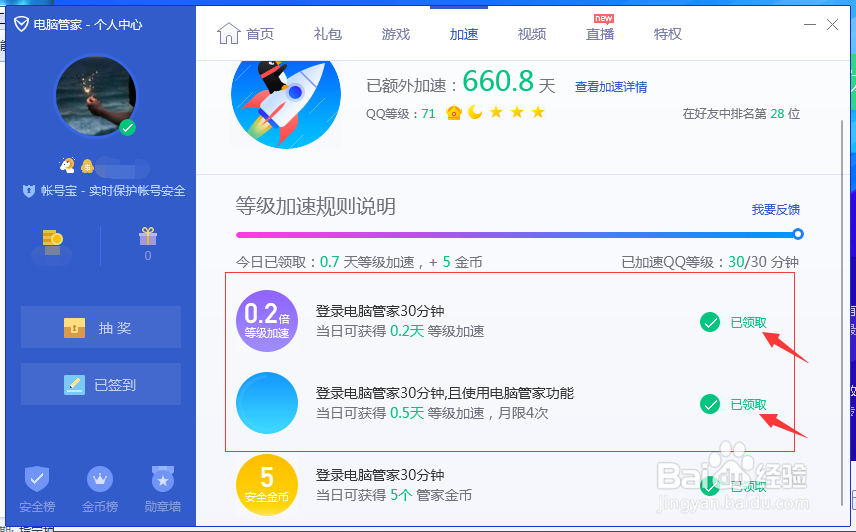The width and height of the screenshot is (856, 532).
Task: Click green checkmark for 0.2天 task
Action: [710, 322]
